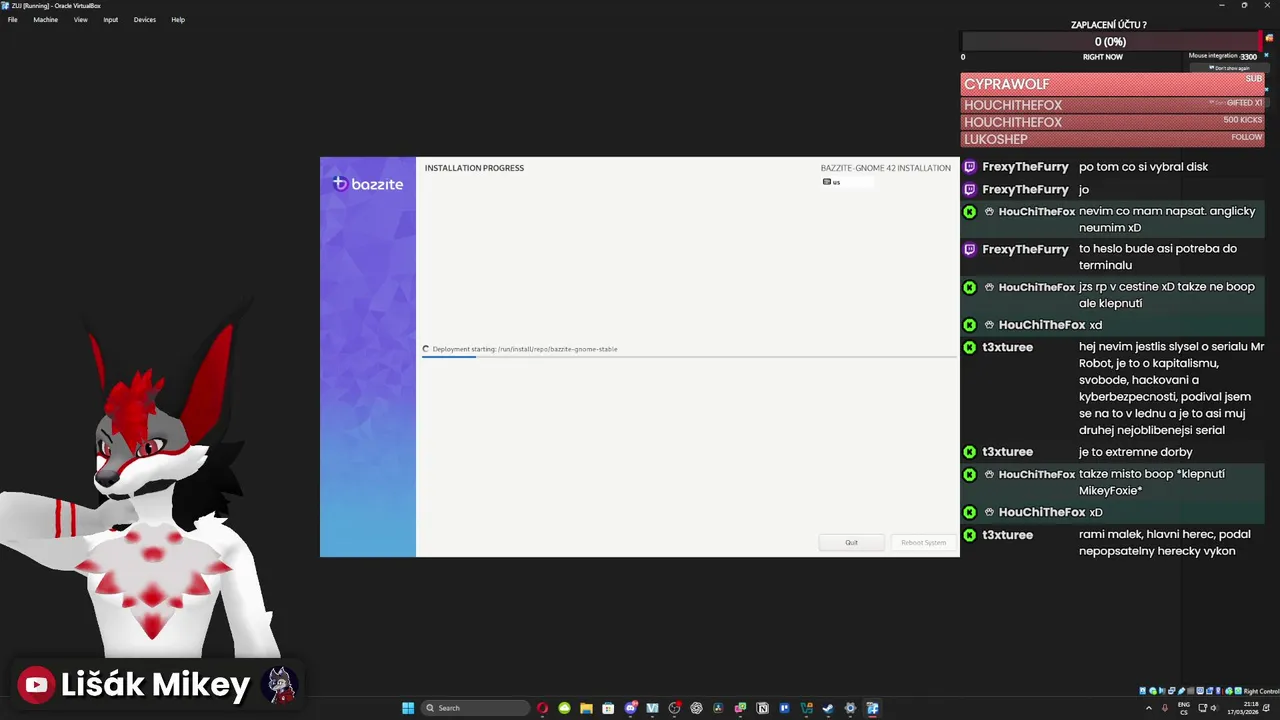1280x720 pixels.
Task: Open ChatGPT from taskbar
Action: click(696, 708)
